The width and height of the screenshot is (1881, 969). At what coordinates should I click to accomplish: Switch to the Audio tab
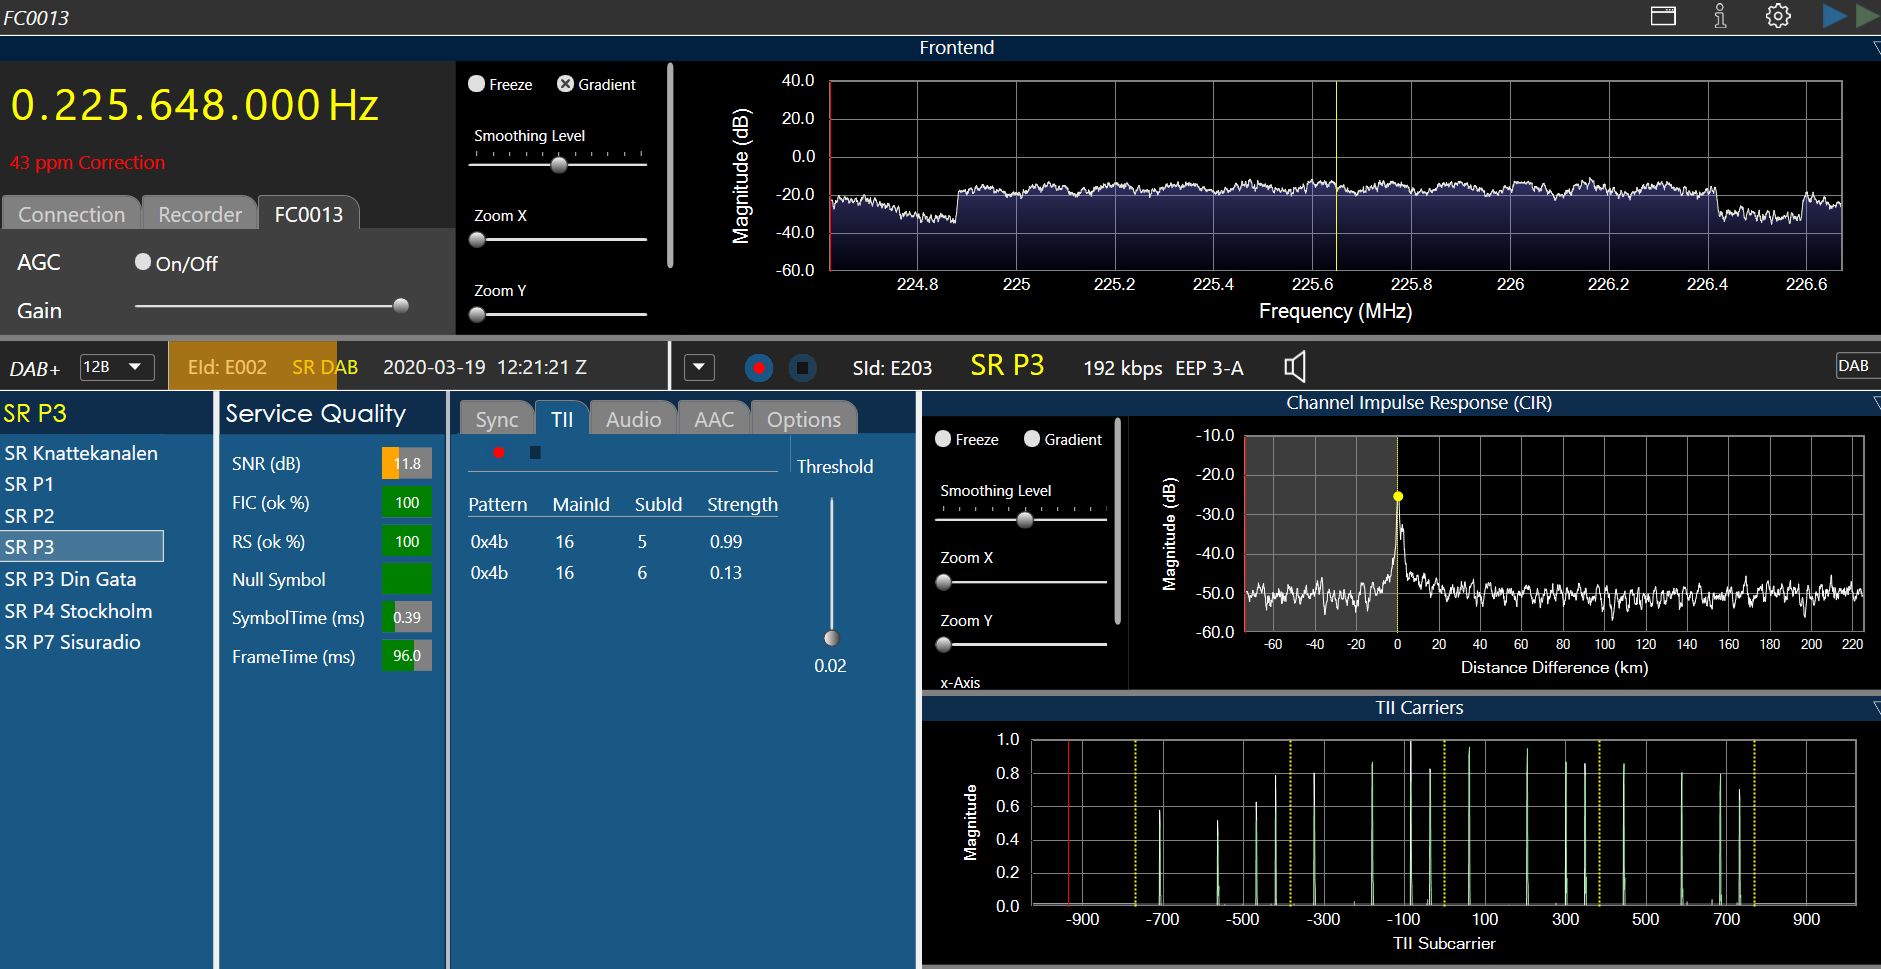tap(633, 419)
